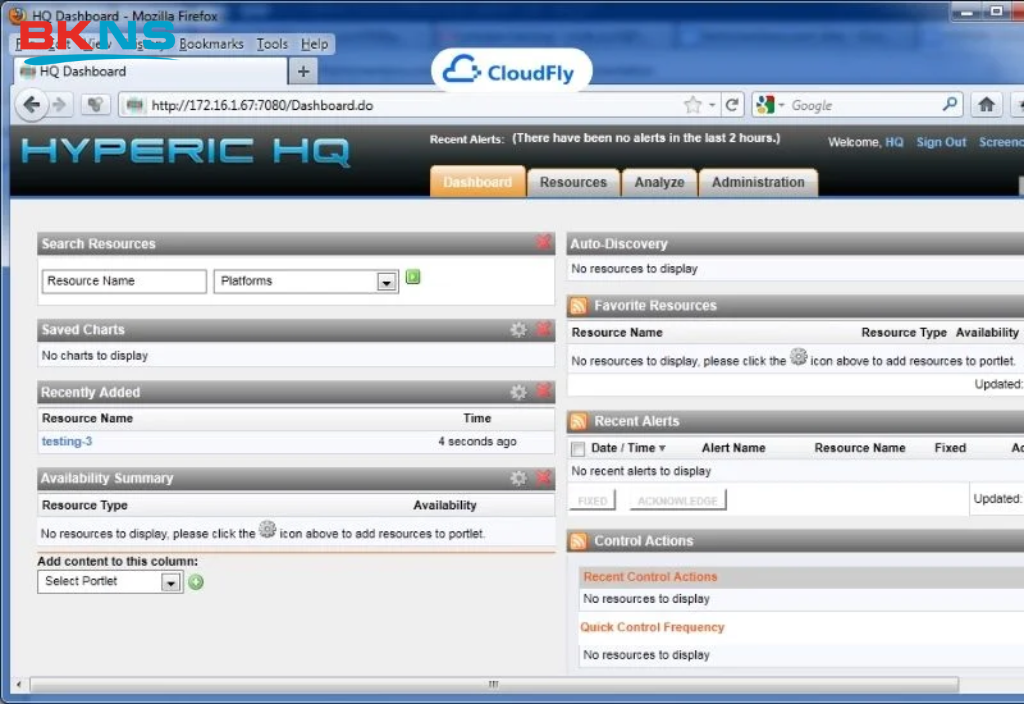Viewport: 1024px width, 706px height.
Task: Open gear settings on the Availability Summary portlet
Action: click(518, 478)
